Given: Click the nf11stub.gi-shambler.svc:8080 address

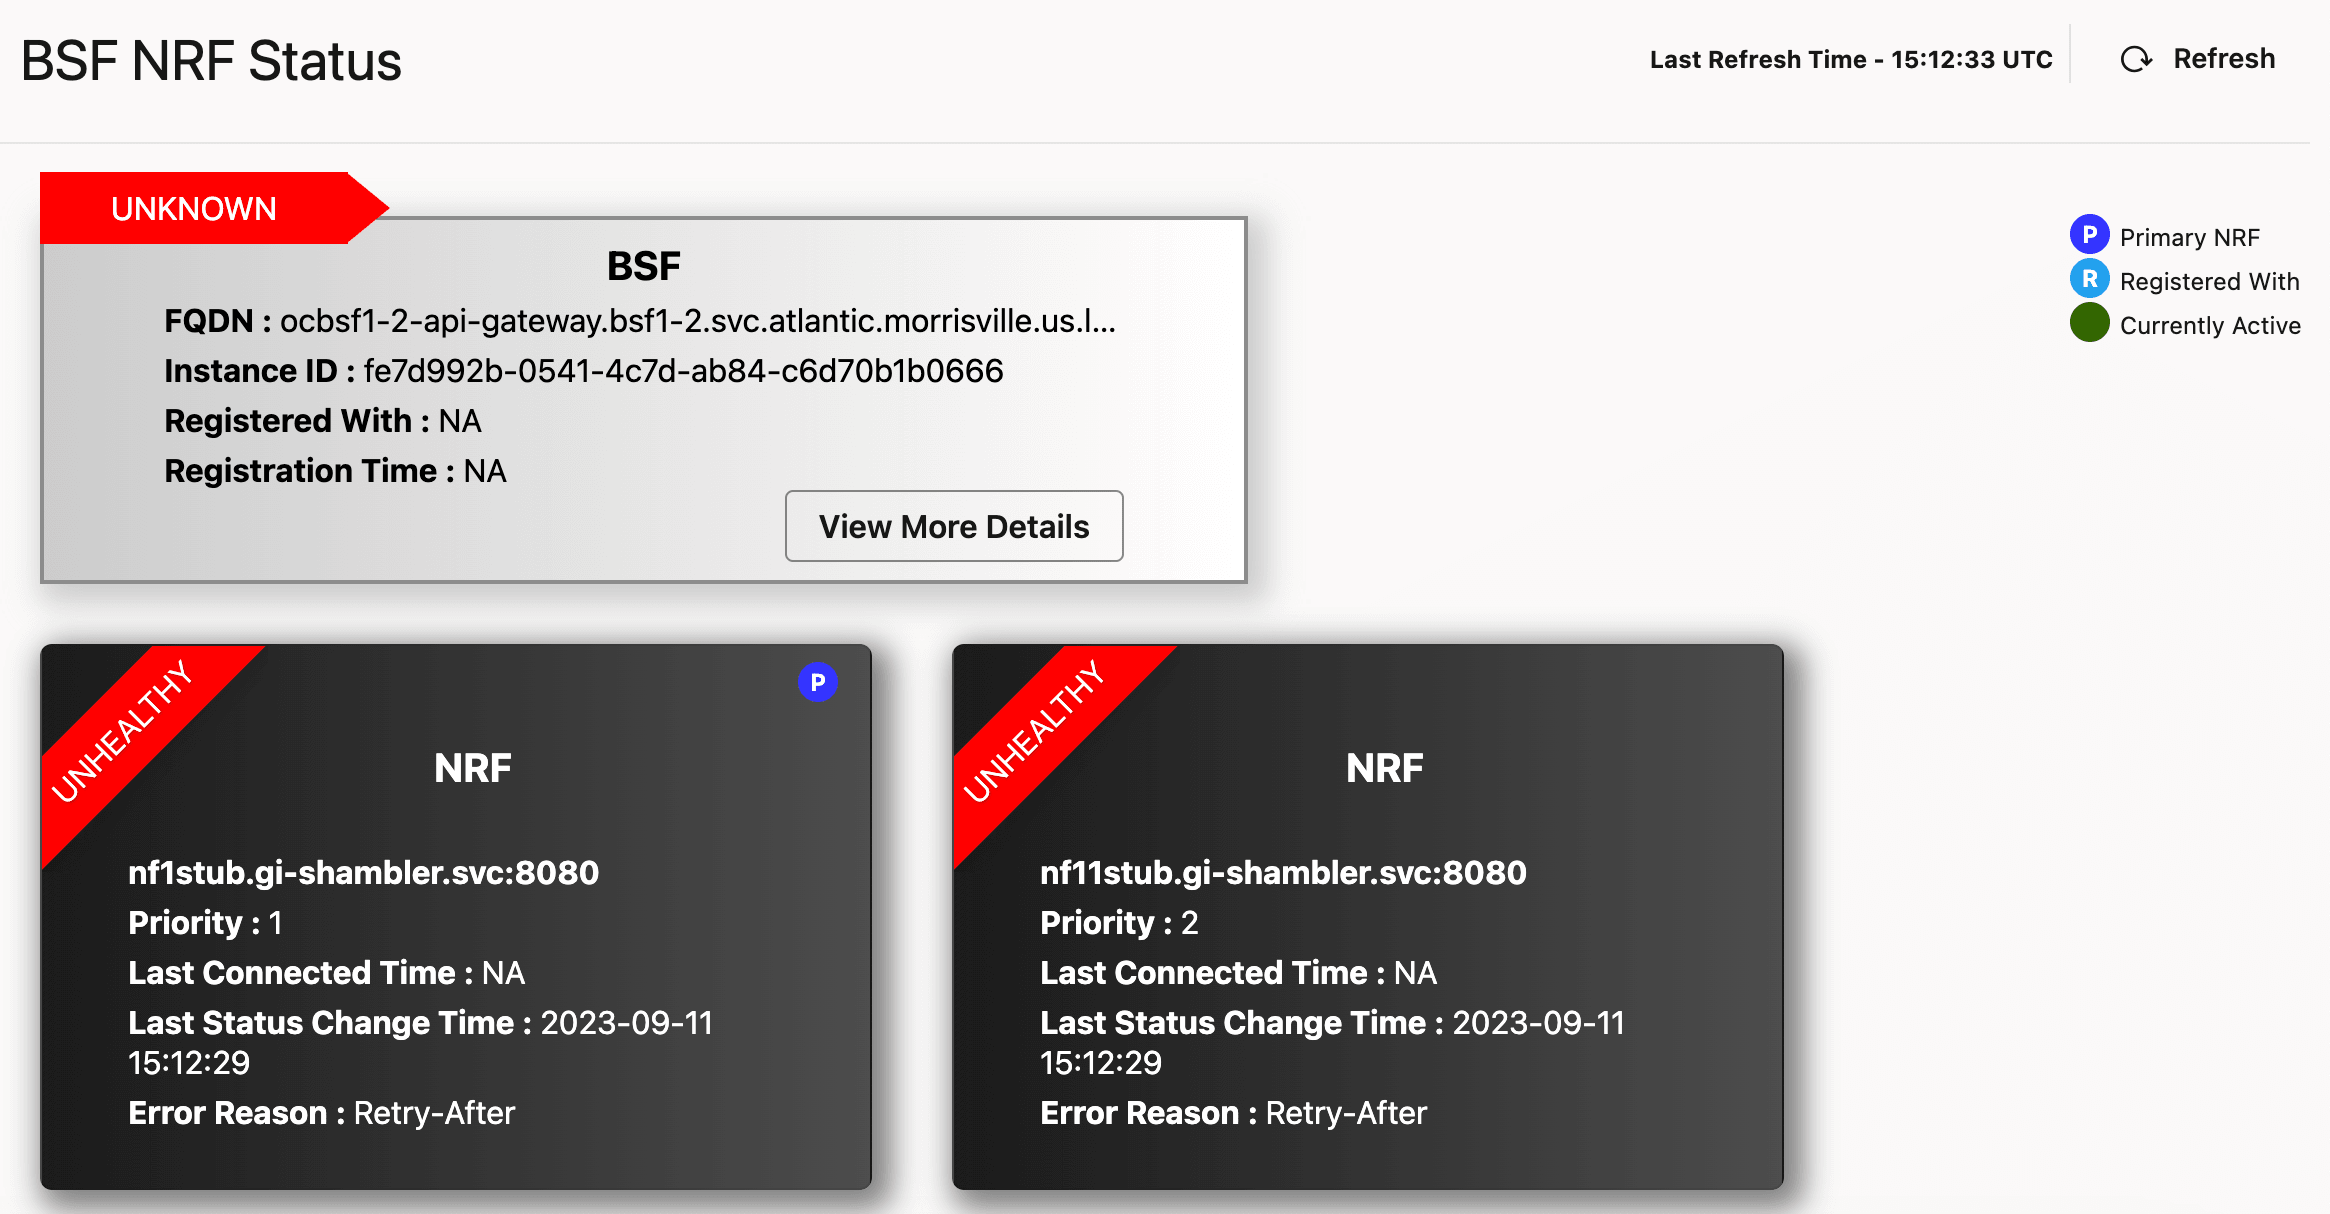Looking at the screenshot, I should coord(1282,872).
